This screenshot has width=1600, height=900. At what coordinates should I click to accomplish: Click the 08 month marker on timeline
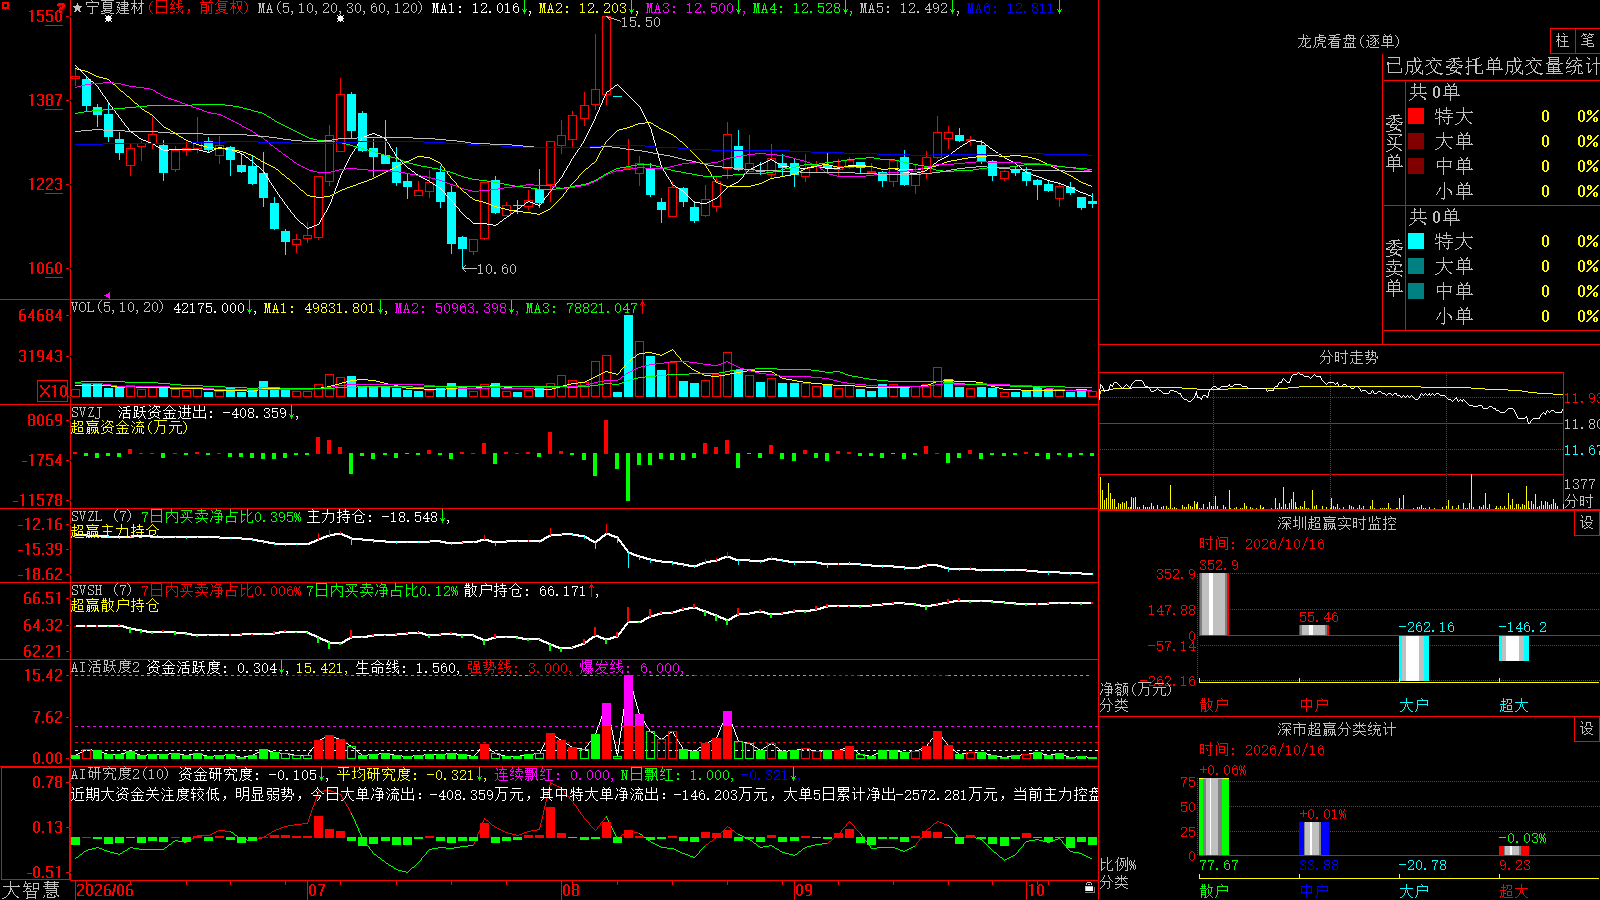tap(571, 890)
